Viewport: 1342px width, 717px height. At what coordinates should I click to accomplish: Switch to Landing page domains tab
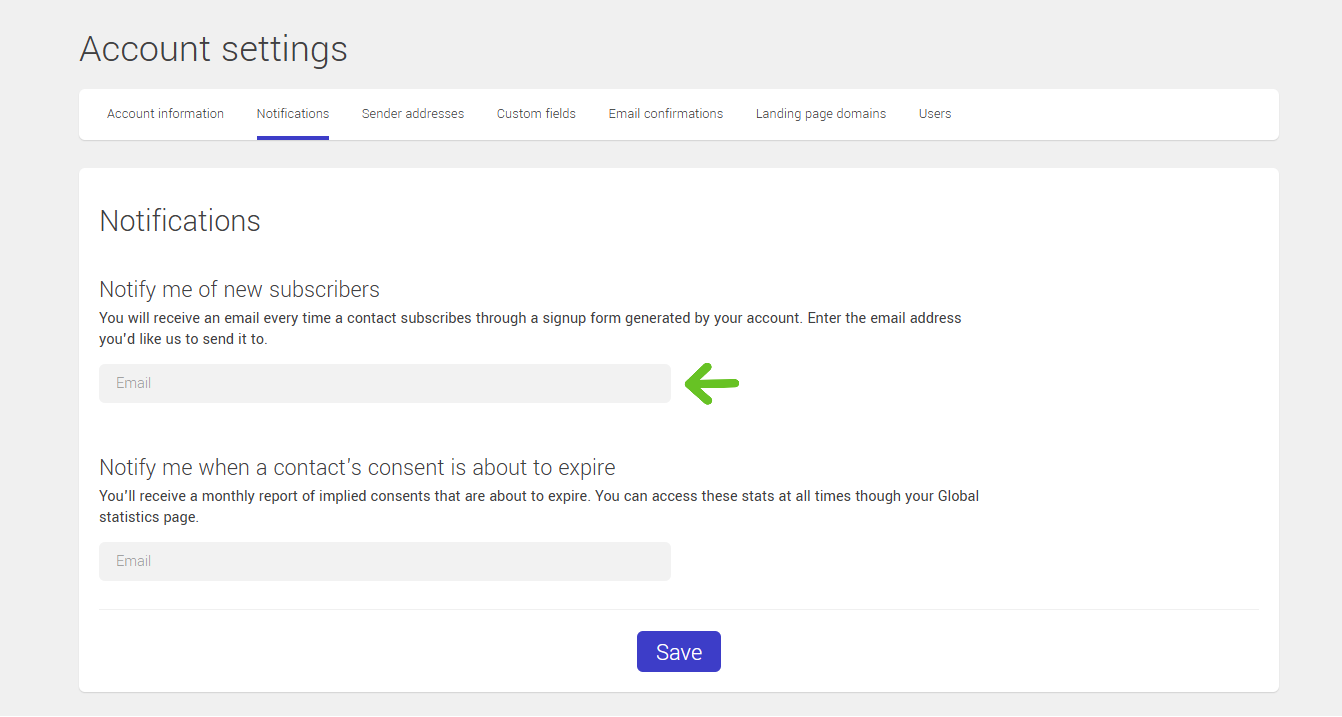pyautogui.click(x=821, y=114)
